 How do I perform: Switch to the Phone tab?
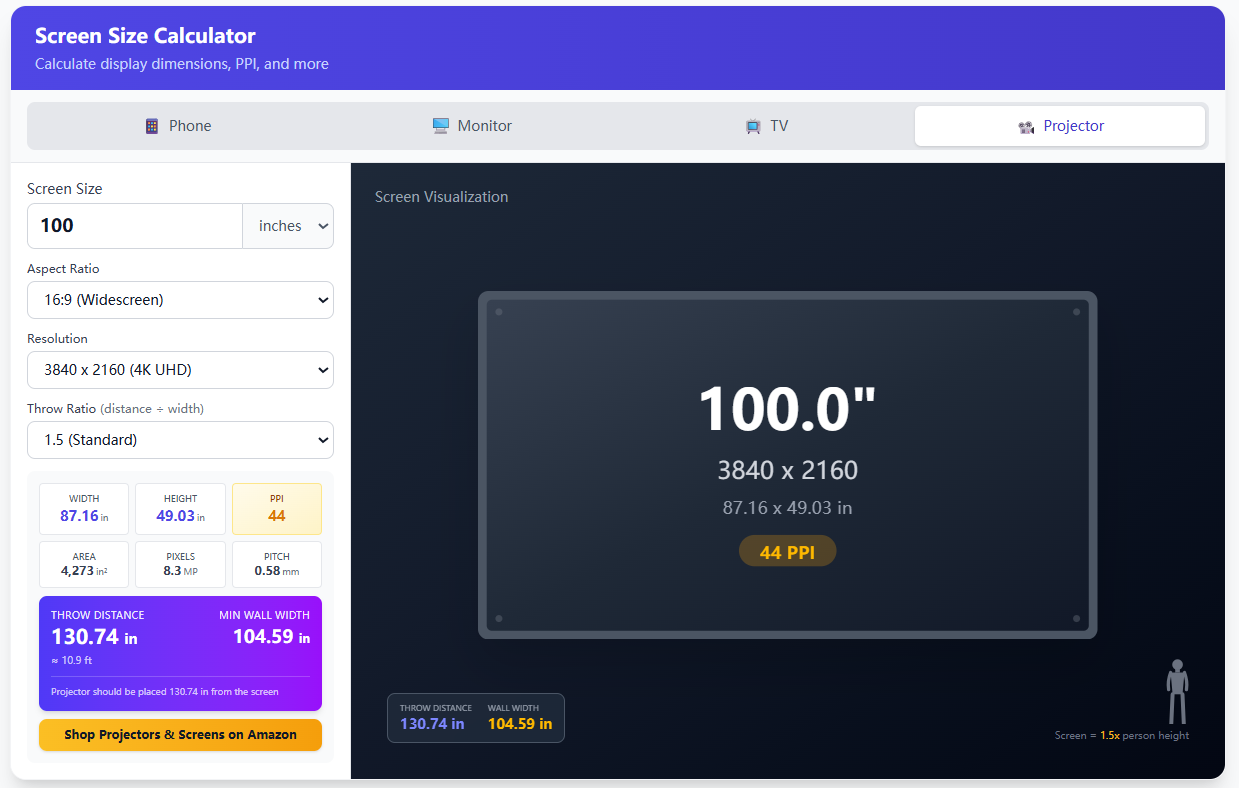(178, 125)
